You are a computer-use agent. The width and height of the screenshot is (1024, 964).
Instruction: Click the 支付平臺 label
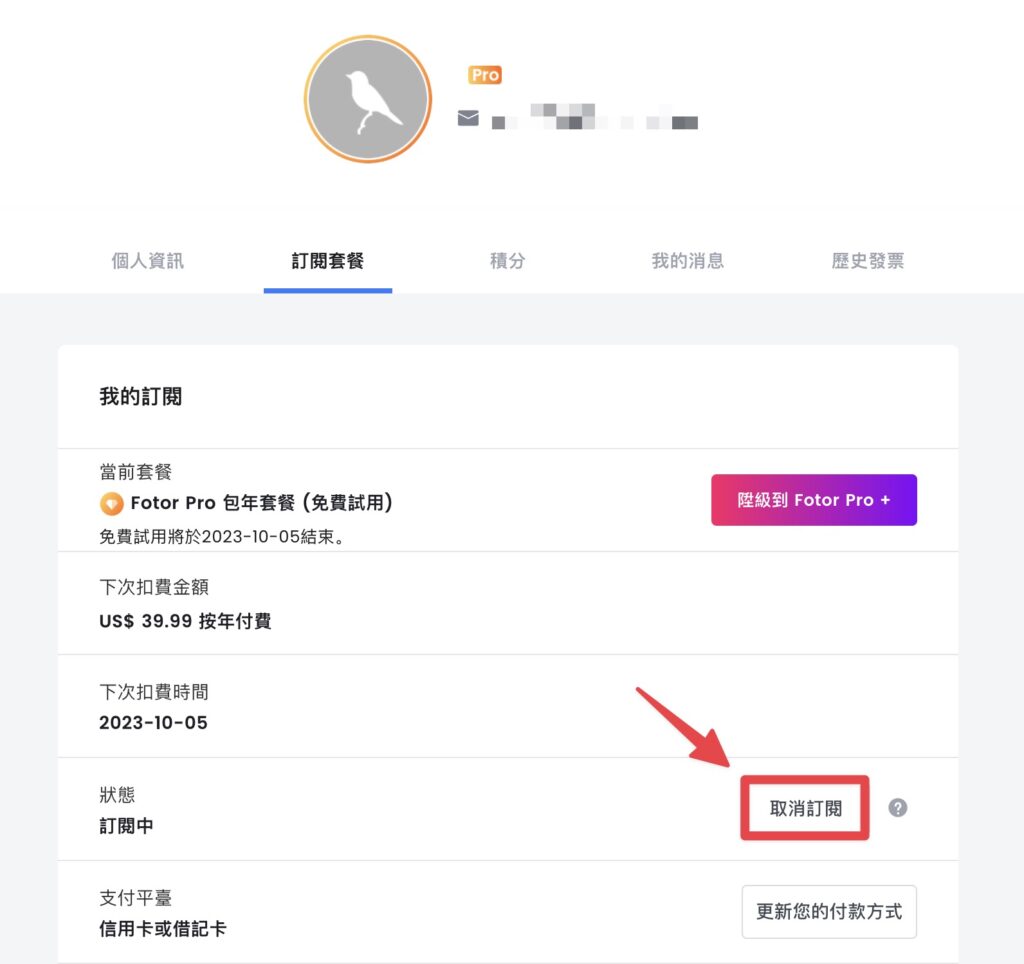(135, 898)
